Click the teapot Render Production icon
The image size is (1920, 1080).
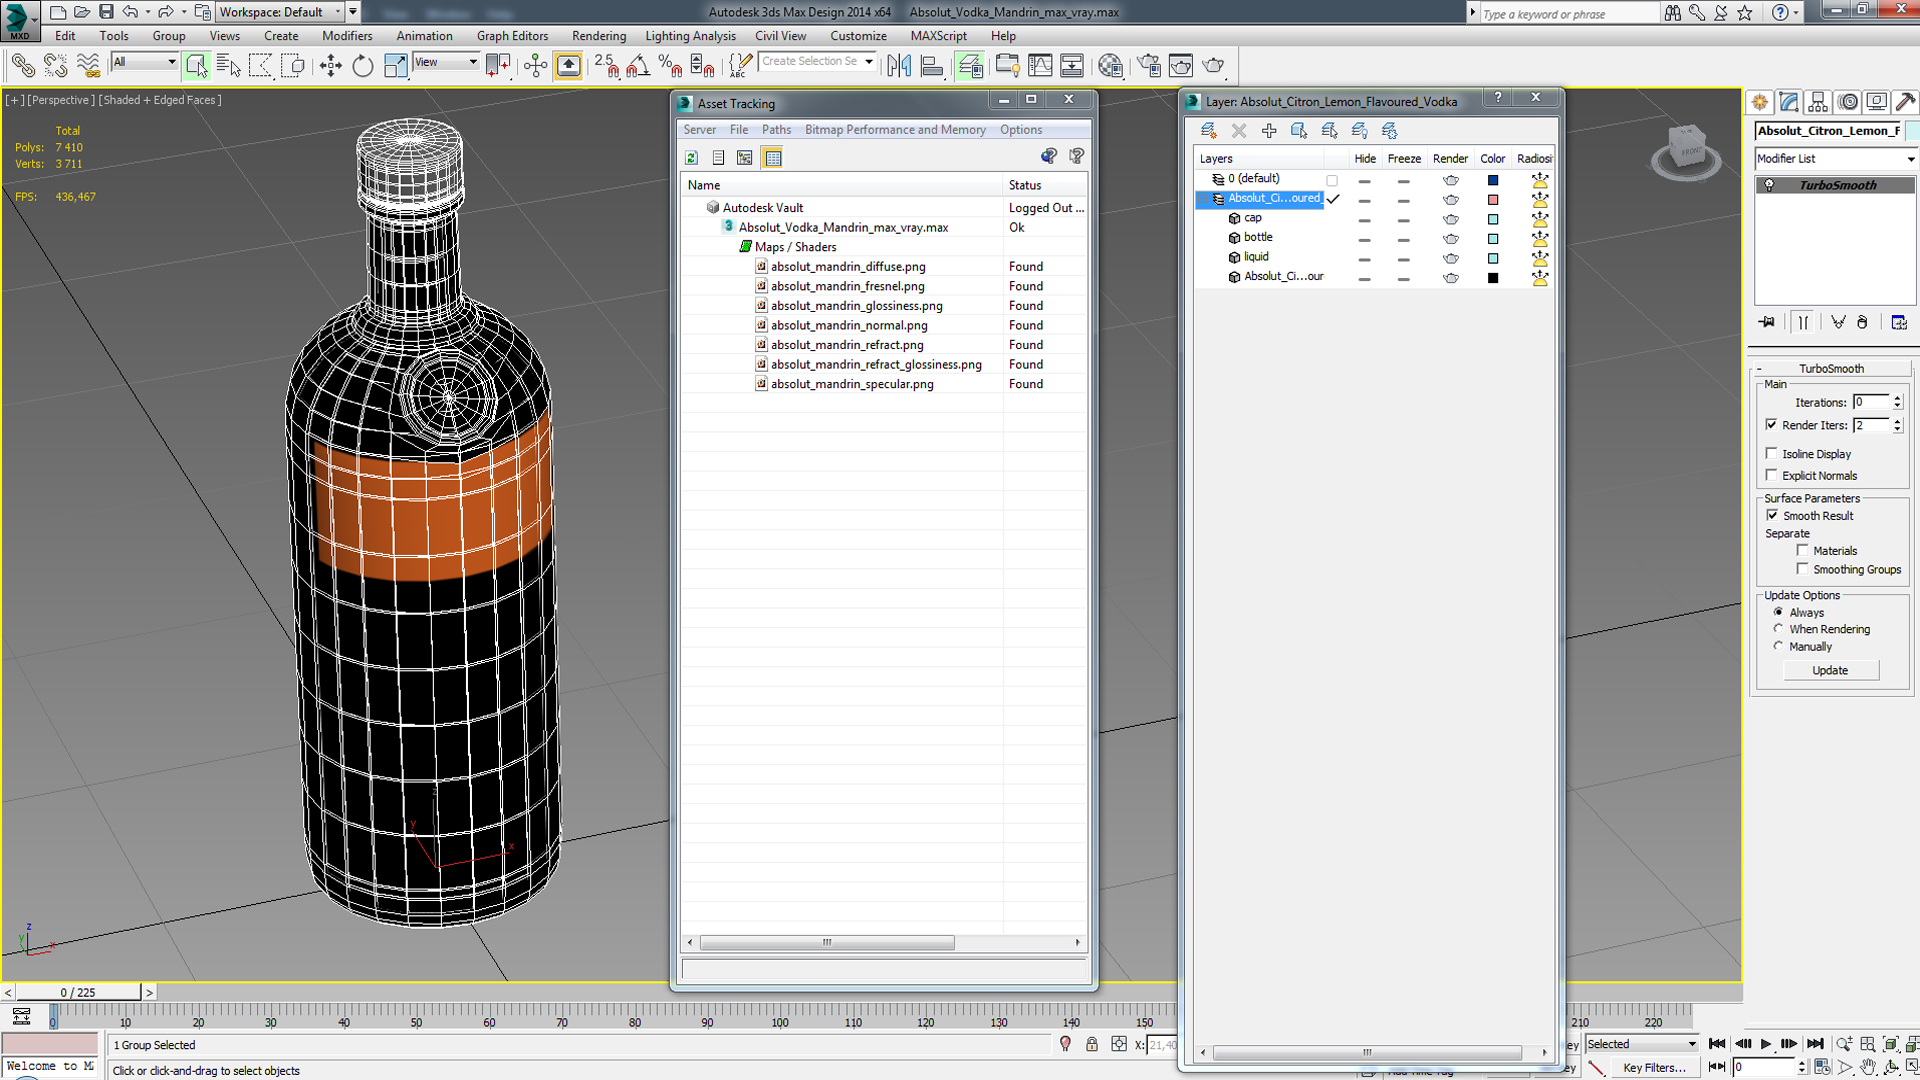[x=1213, y=66]
